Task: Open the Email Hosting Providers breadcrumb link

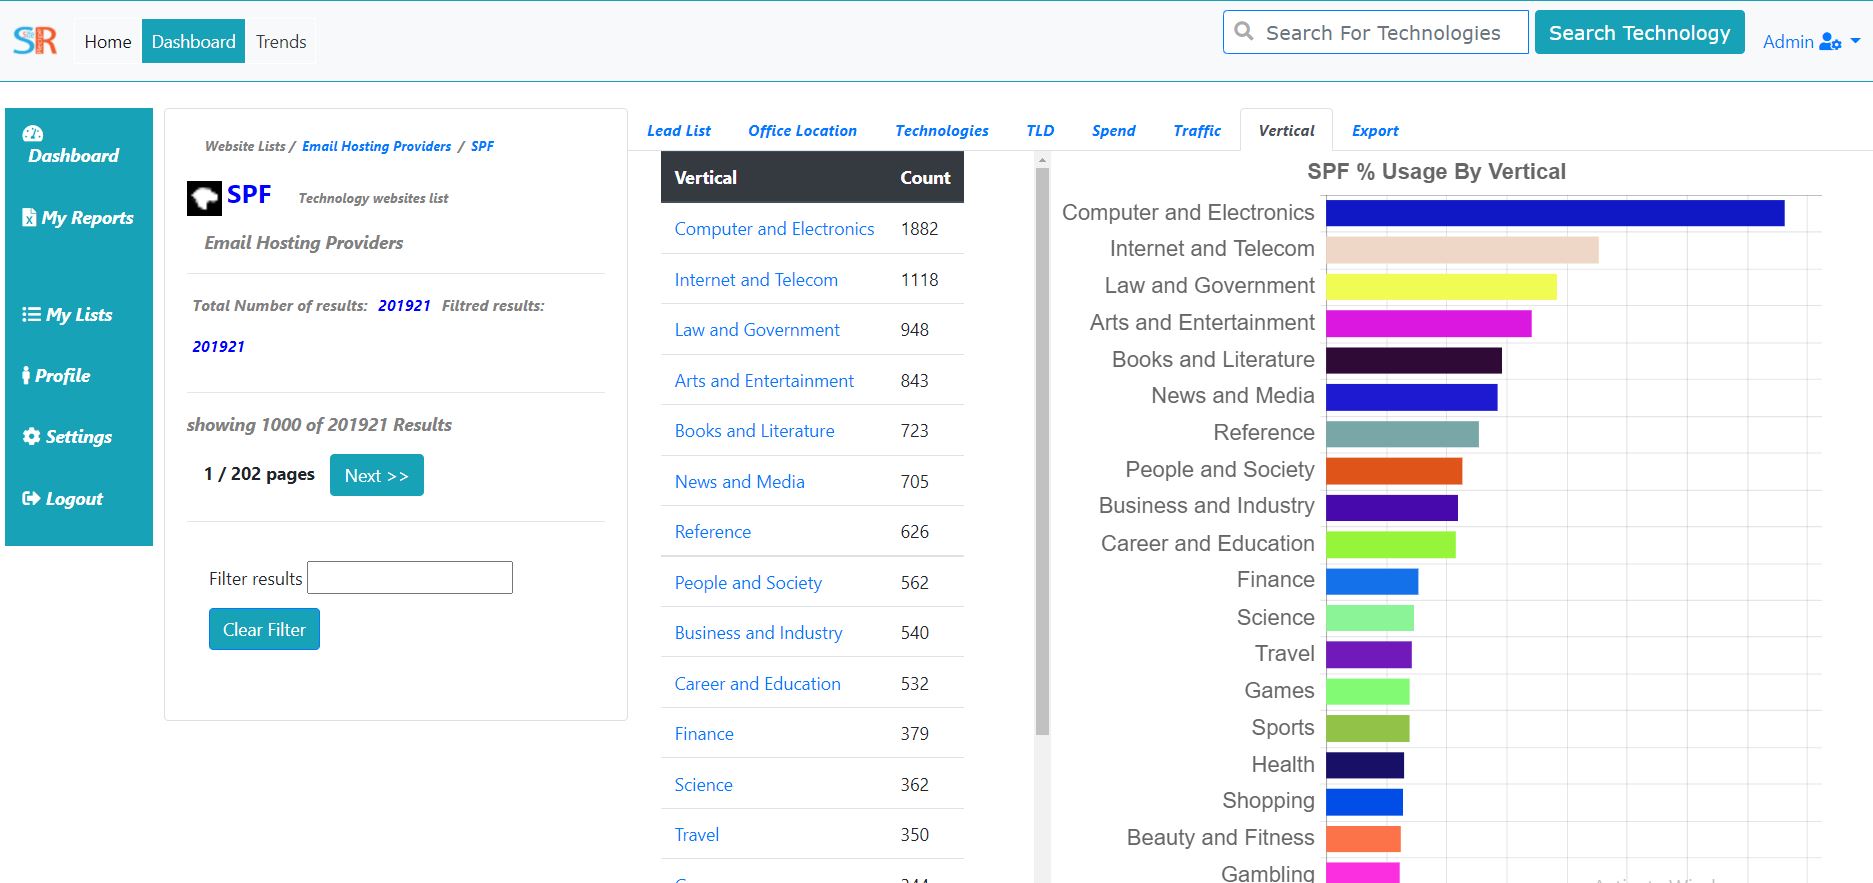Action: point(377,146)
